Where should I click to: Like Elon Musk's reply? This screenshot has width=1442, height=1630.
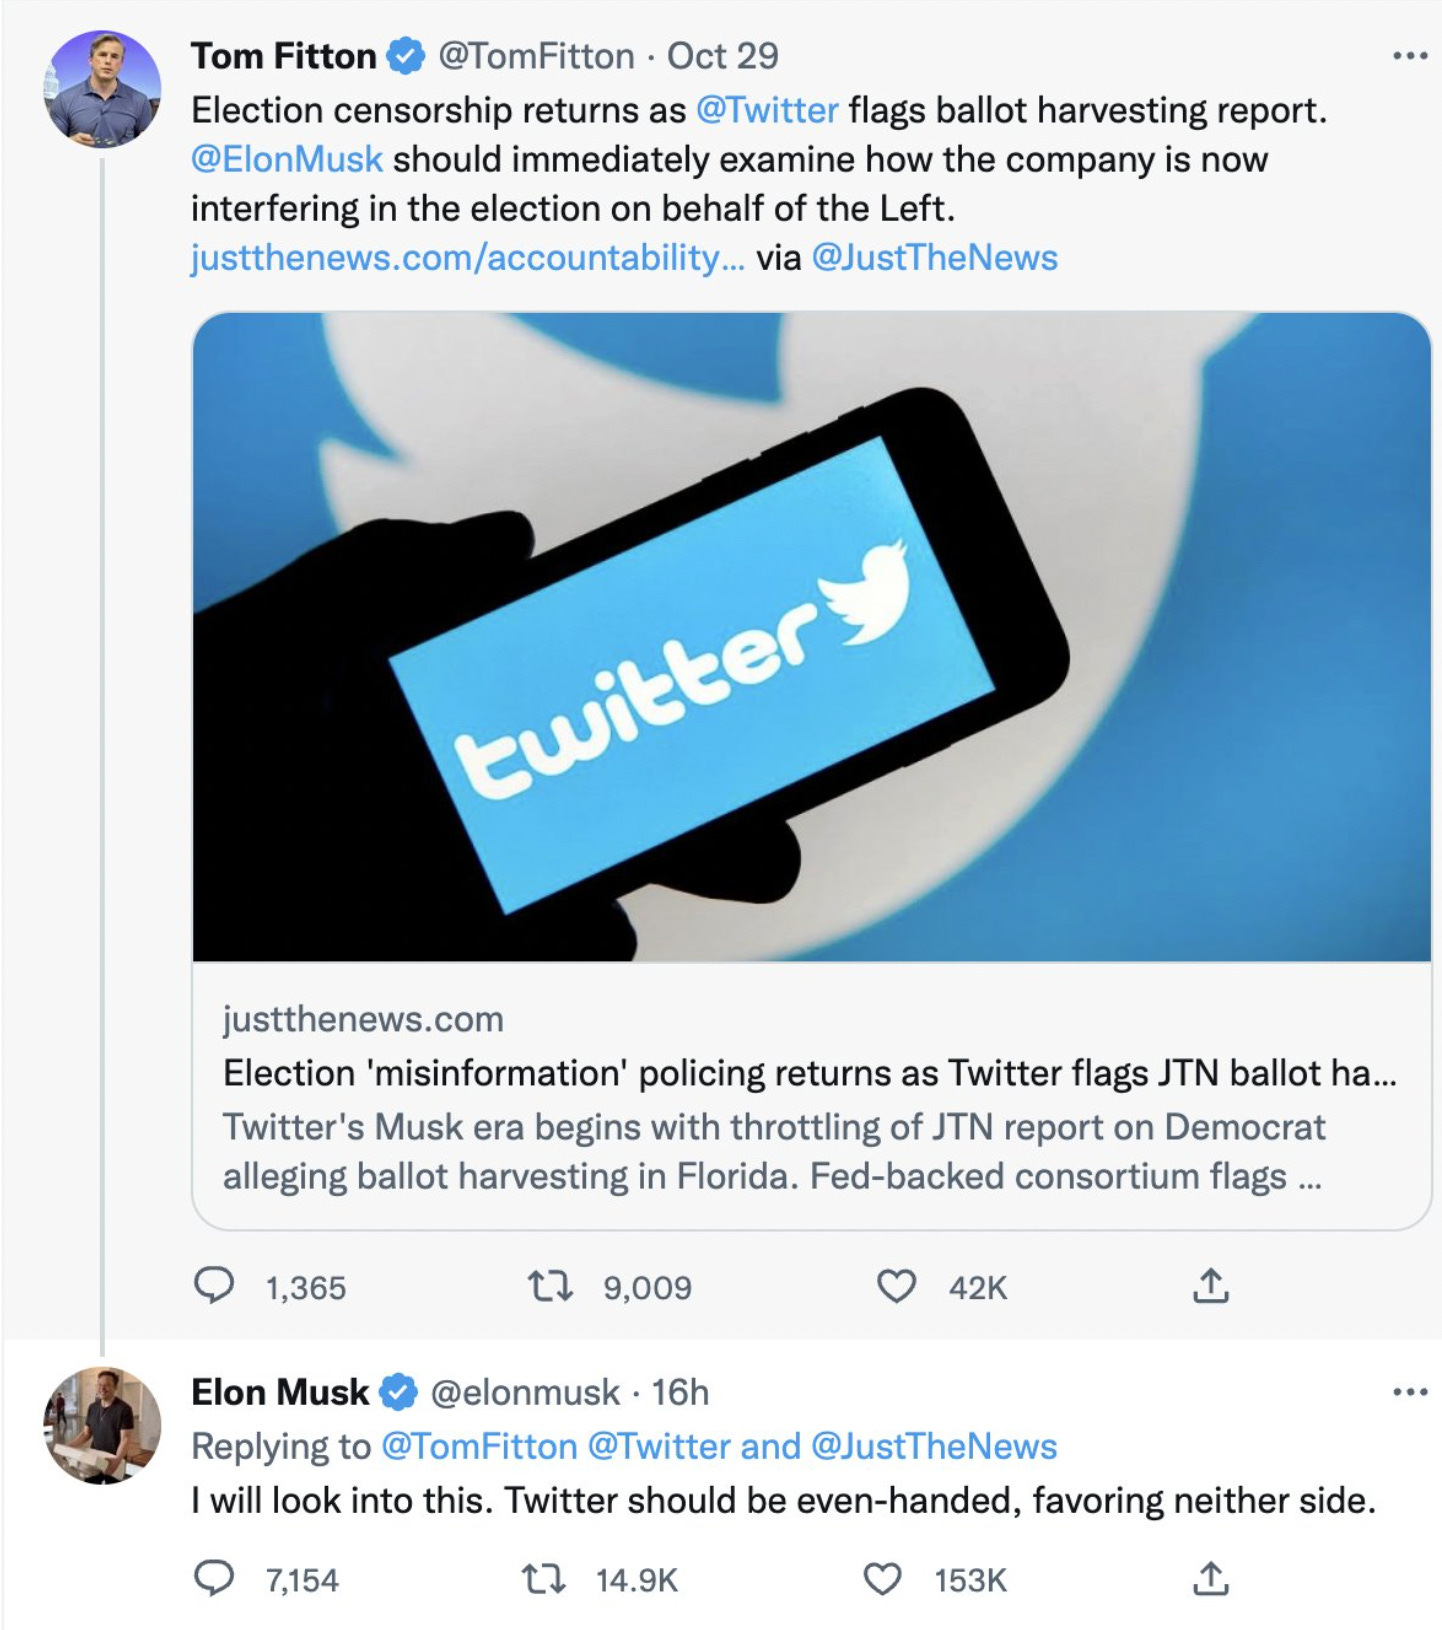pos(881,1579)
